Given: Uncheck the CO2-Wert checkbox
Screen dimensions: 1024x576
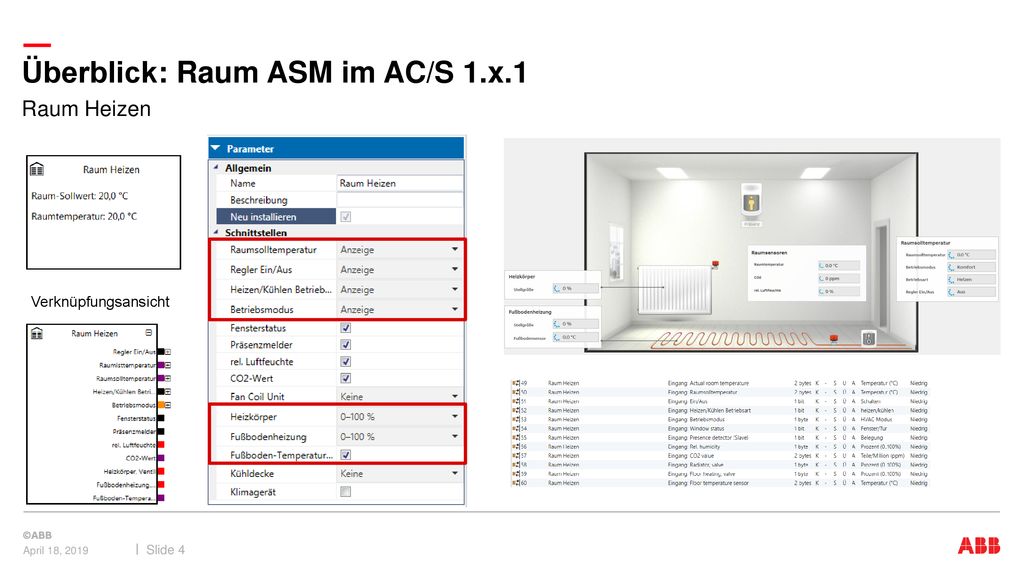Looking at the screenshot, I should (x=345, y=379).
